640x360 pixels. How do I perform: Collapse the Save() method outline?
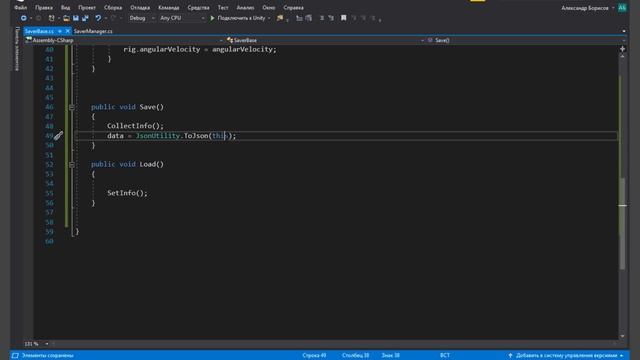[x=72, y=107]
